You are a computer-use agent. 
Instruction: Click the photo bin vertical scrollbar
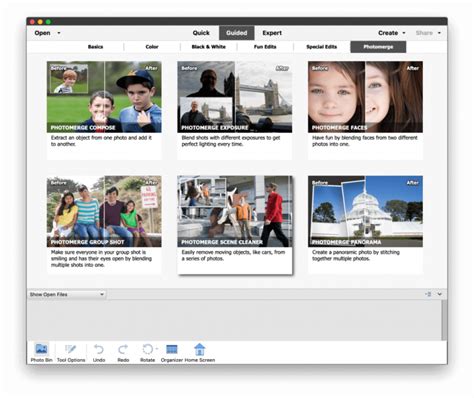[x=444, y=320]
